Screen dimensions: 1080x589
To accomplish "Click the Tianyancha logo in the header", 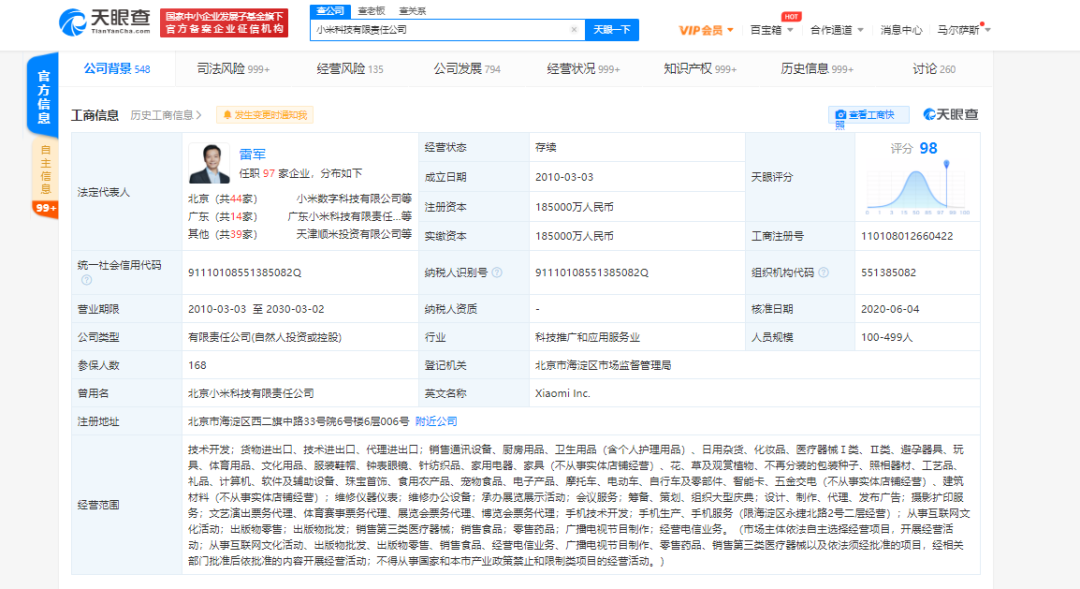I will (105, 23).
